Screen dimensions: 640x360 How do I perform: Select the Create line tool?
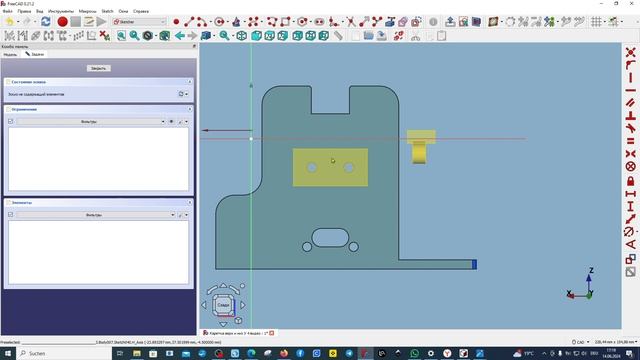point(189,22)
